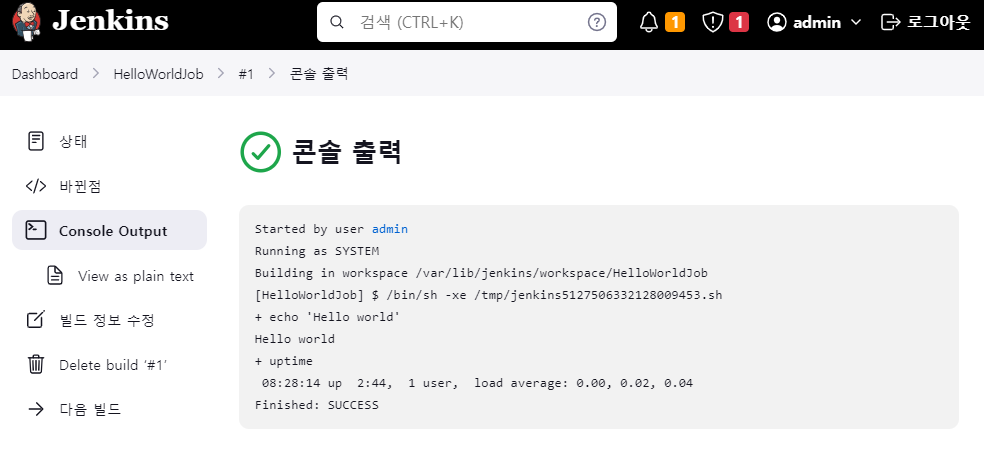
Task: Click the Jenkins title text in header
Action: tap(110, 21)
